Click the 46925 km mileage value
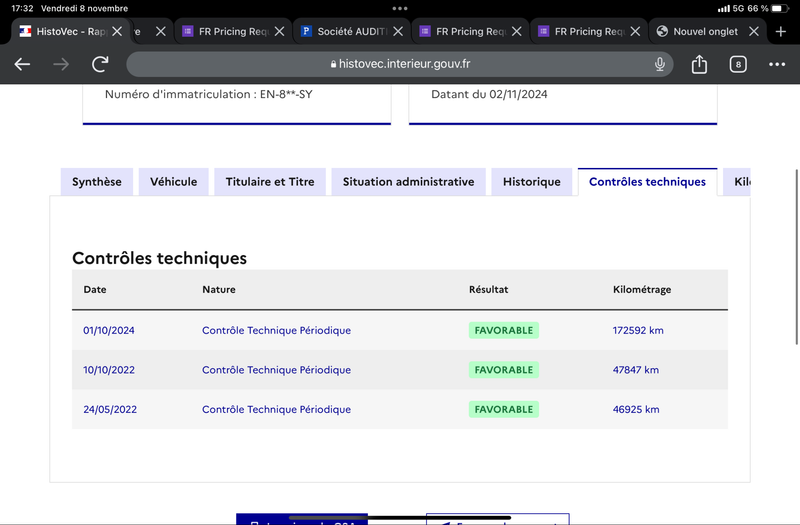800x525 pixels. (636, 409)
